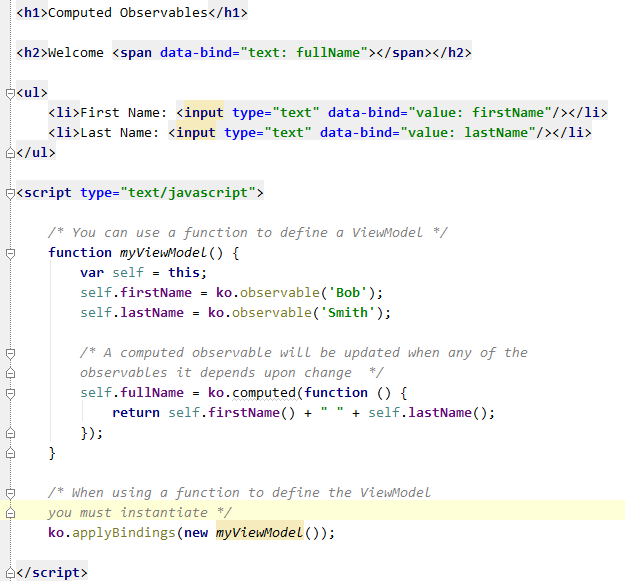Click the highlighted 'input' tag on the First Name line
The image size is (625, 581).
[204, 113]
